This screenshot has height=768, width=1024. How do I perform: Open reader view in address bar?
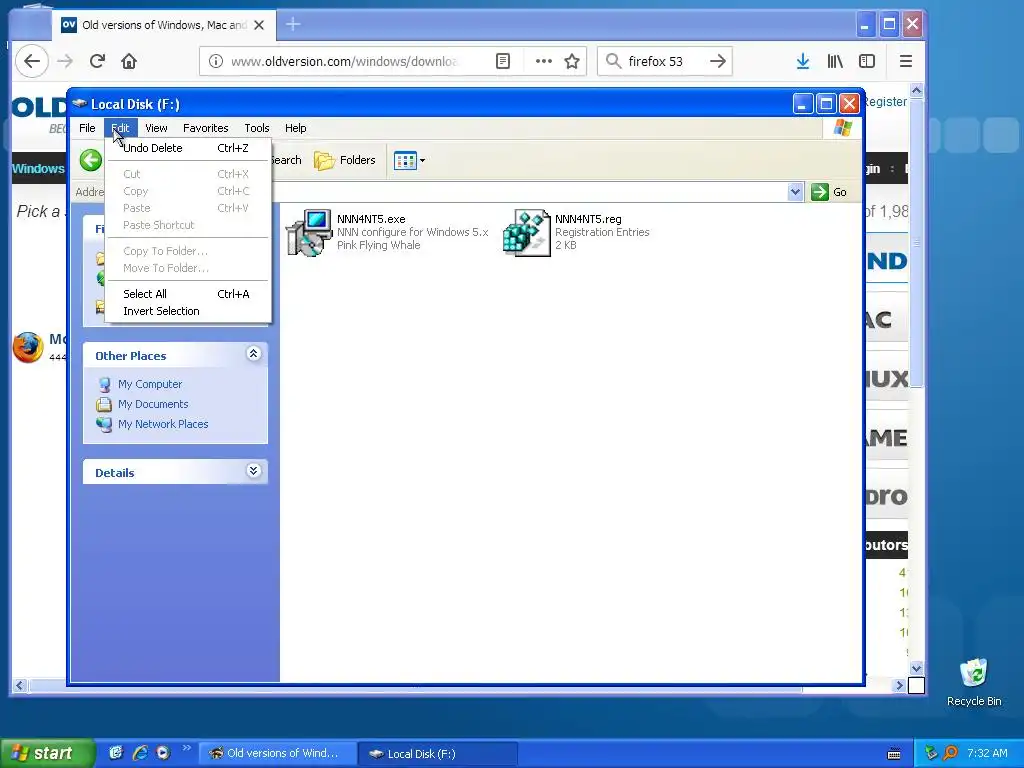(503, 61)
